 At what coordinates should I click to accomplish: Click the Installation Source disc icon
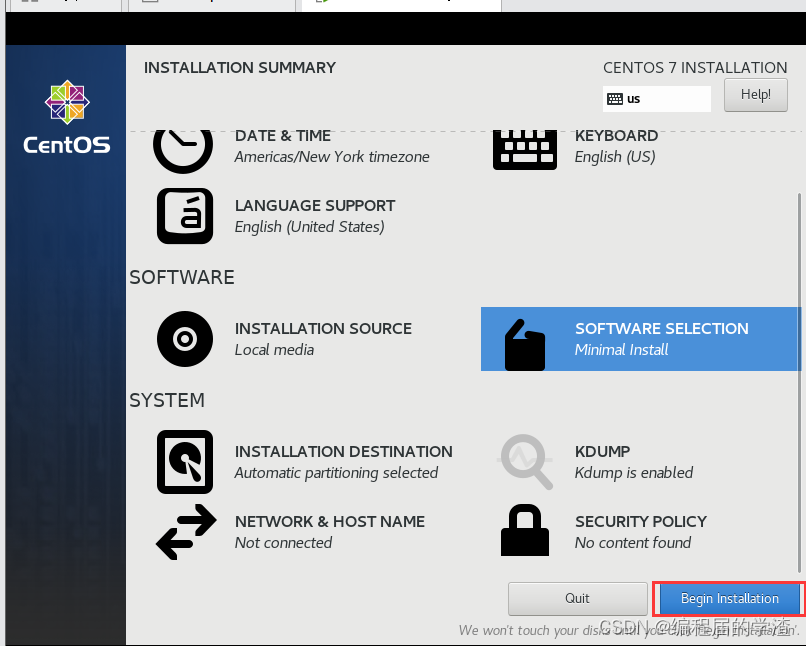pyautogui.click(x=185, y=339)
